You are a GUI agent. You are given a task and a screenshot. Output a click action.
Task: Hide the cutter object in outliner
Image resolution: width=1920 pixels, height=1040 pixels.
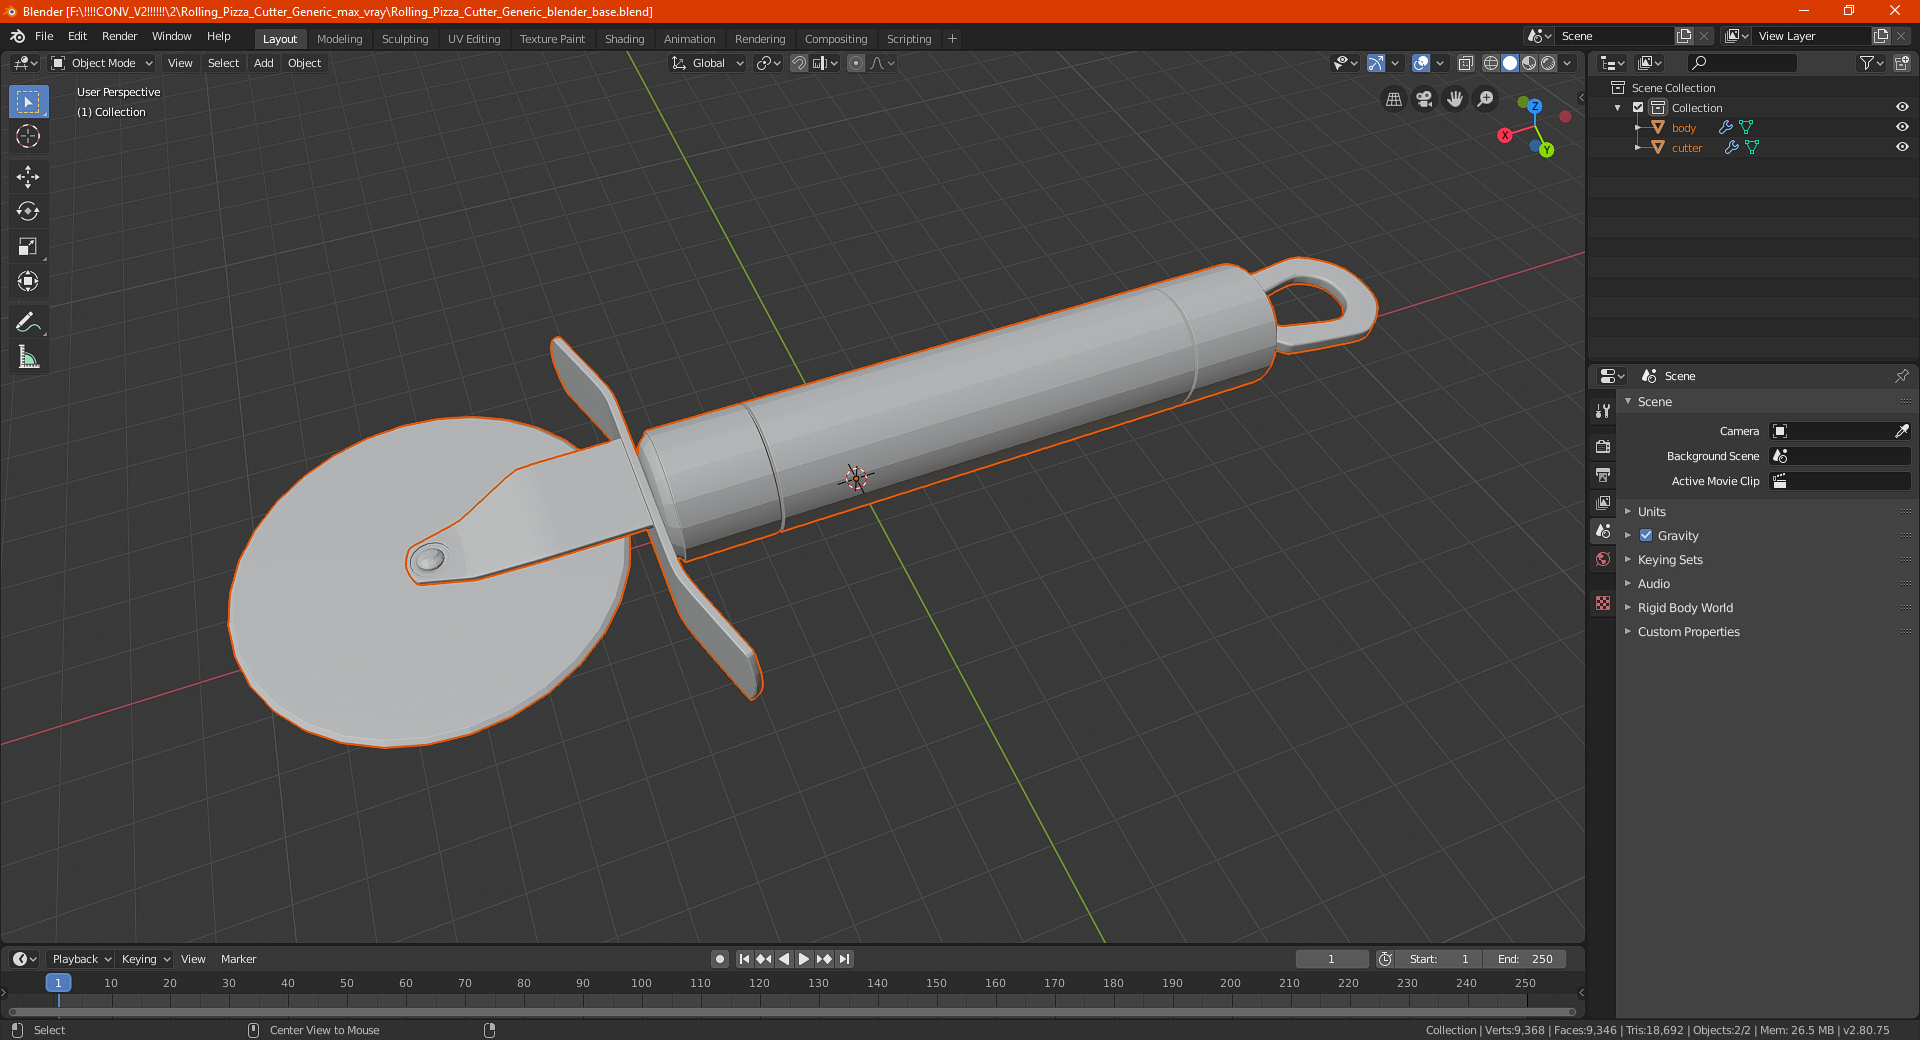click(1902, 147)
